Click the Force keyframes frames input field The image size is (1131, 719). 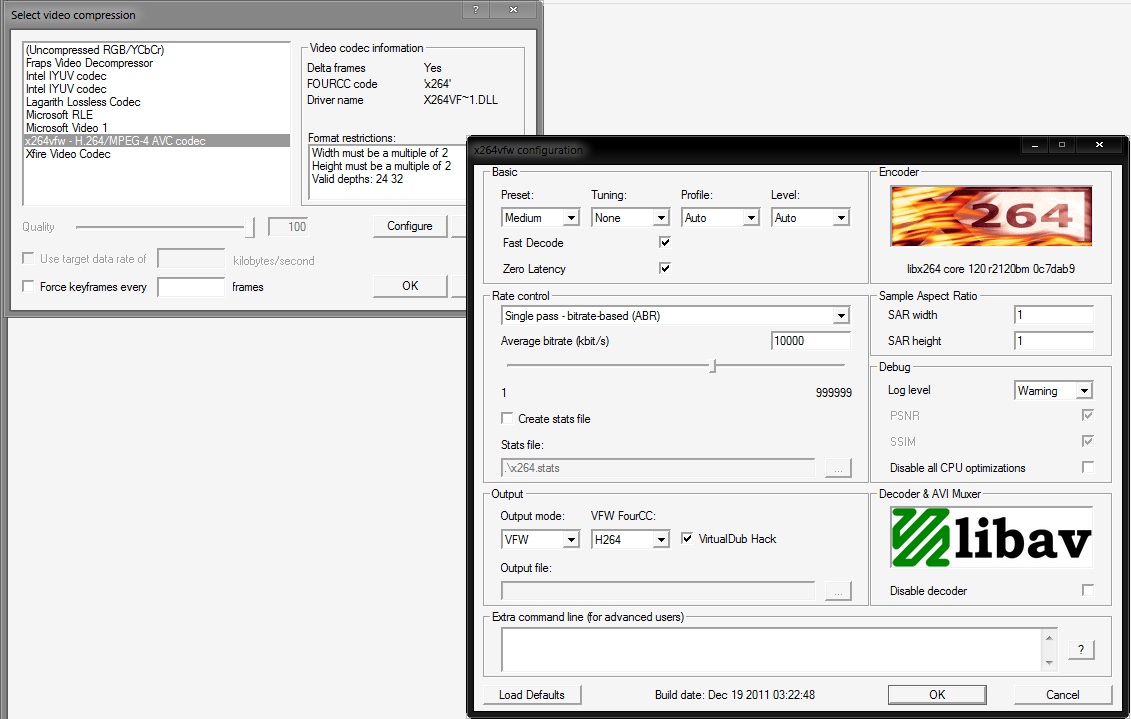[x=191, y=286]
